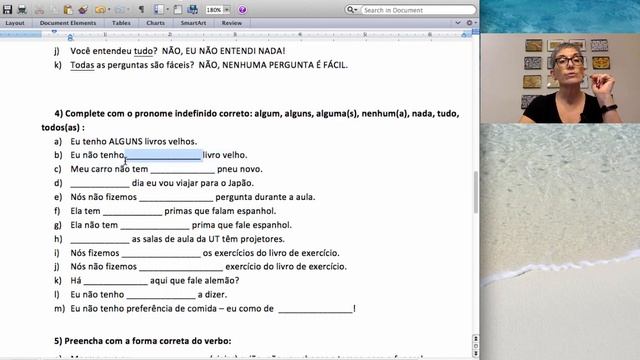640x360 pixels.
Task: Click the Undo arrow icon
Action: tap(100, 9)
